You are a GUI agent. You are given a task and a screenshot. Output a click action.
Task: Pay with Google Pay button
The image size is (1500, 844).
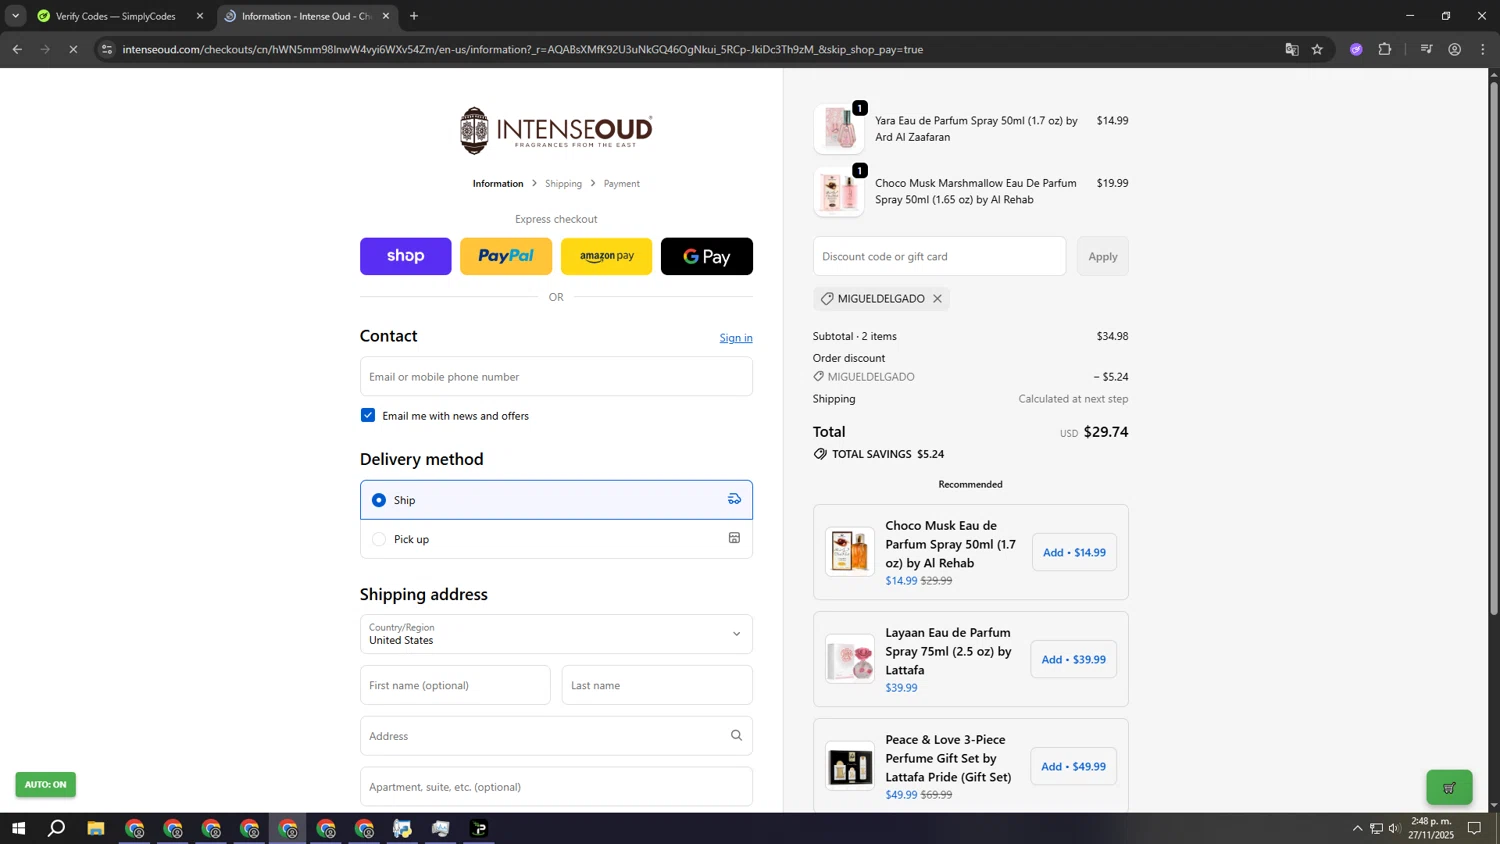click(707, 256)
